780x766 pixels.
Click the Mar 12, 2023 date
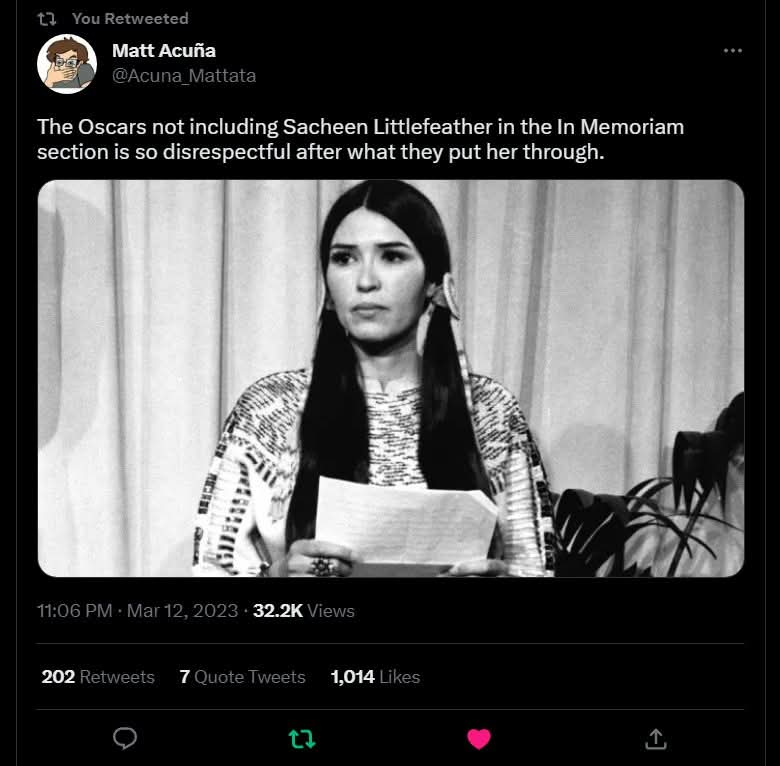(x=182, y=611)
